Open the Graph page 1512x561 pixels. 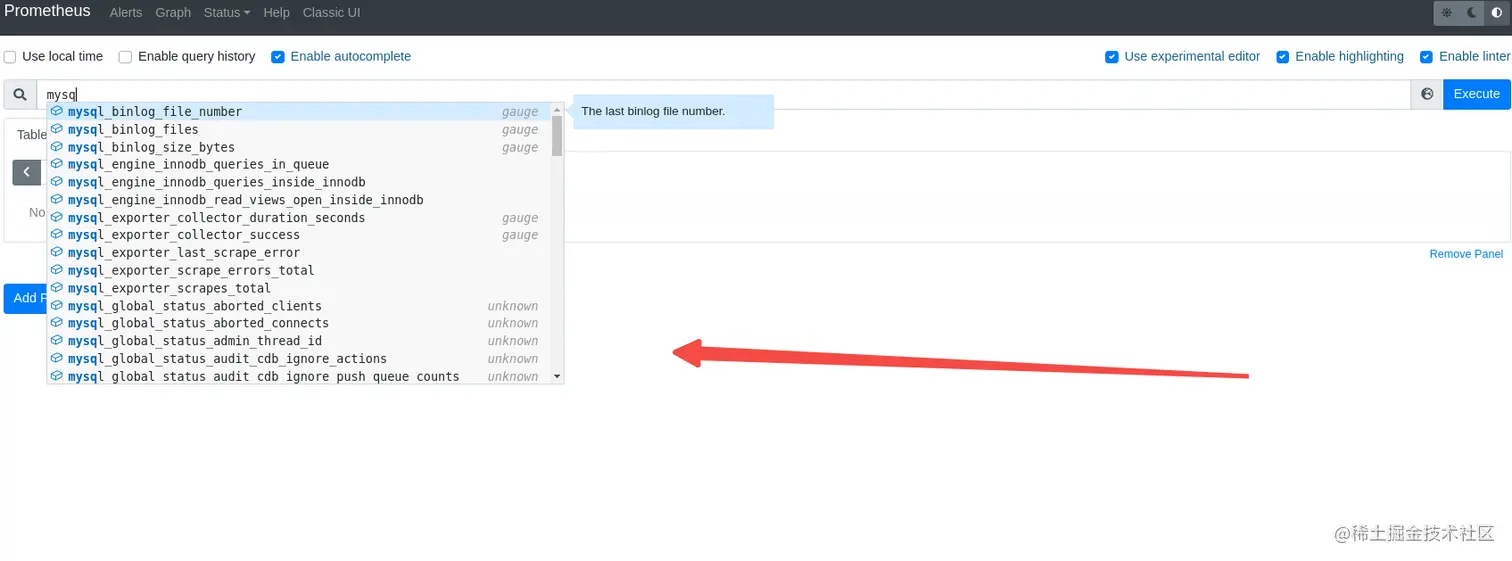click(x=173, y=13)
